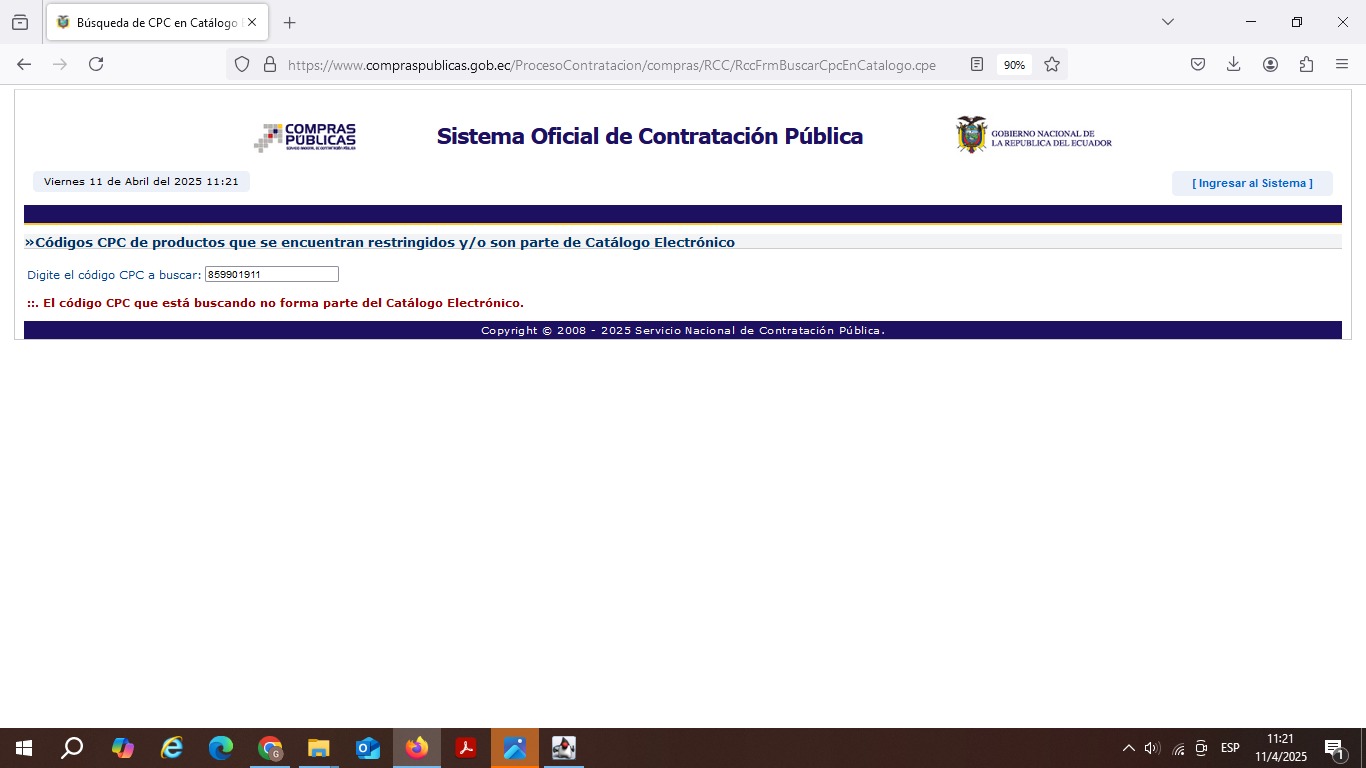Click the Ingresar al Sistema link
The height and width of the screenshot is (768, 1366).
[1252, 183]
